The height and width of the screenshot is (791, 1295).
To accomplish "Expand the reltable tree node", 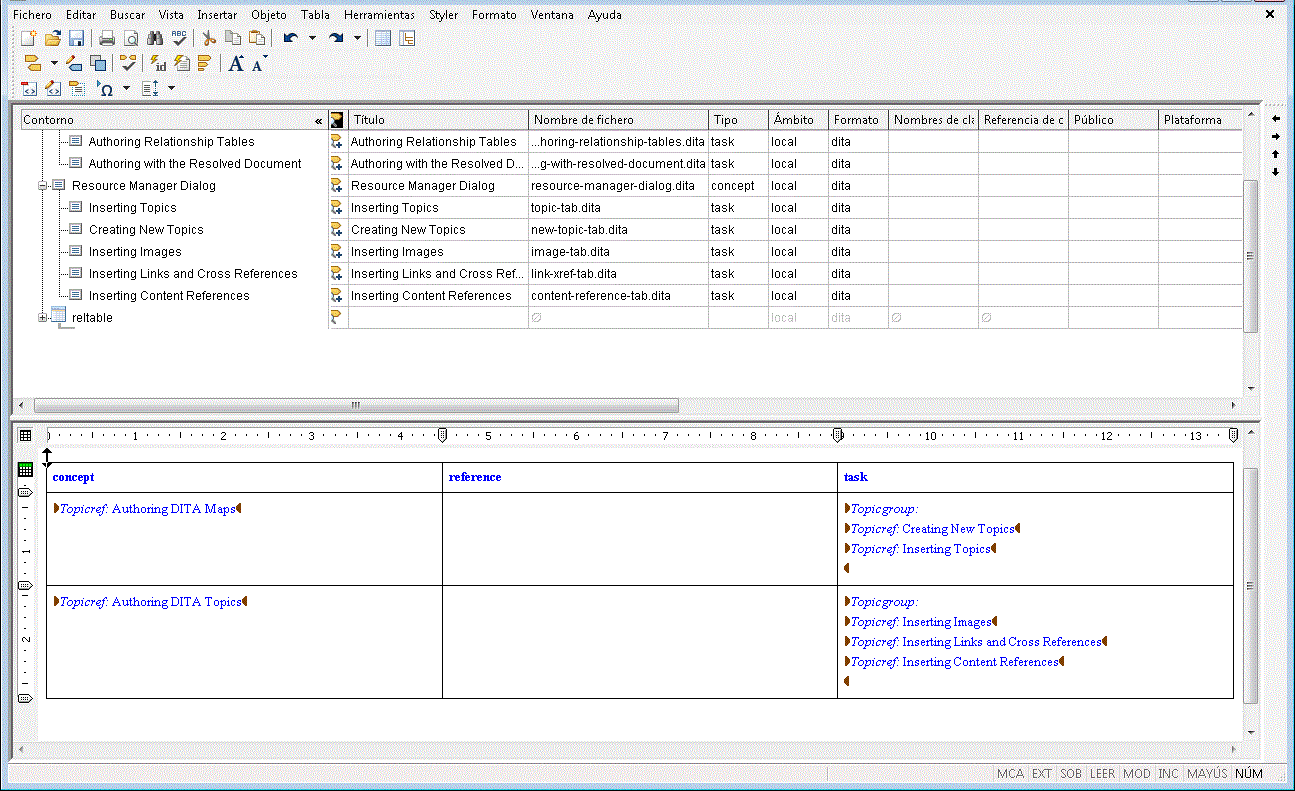I will [43, 318].
